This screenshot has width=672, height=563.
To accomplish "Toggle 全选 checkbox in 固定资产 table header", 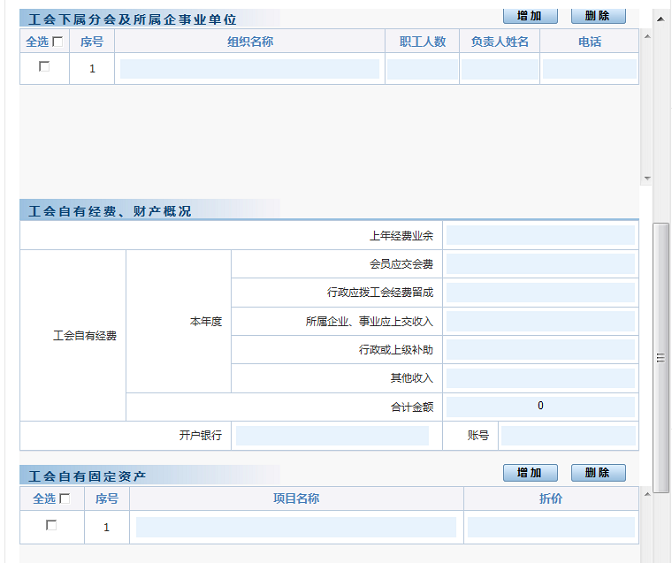I will (x=65, y=498).
